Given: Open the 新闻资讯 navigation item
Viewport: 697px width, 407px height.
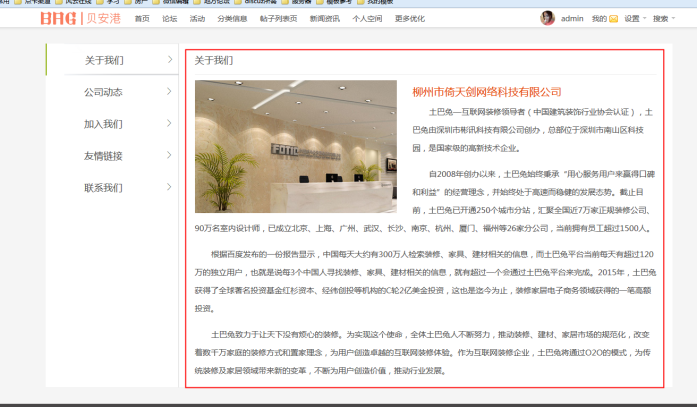Looking at the screenshot, I should point(324,19).
